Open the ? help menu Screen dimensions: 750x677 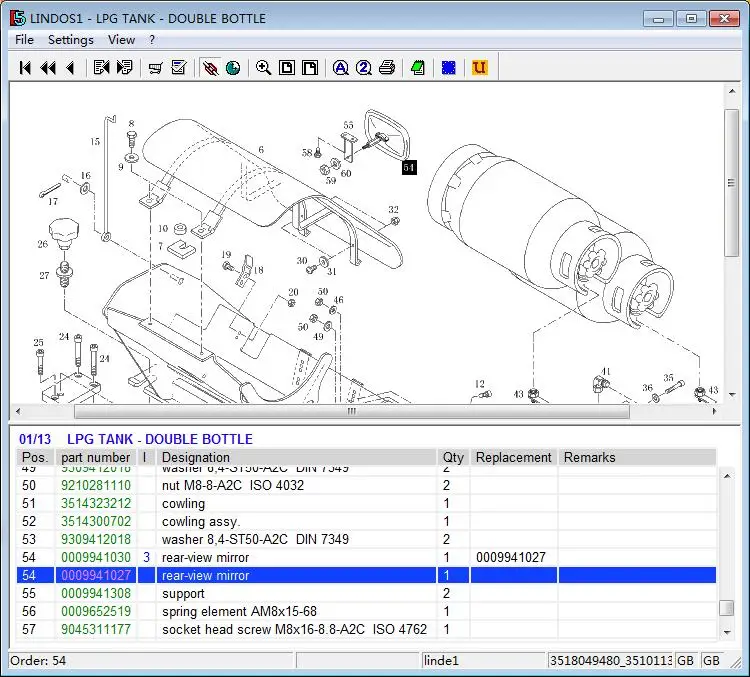152,40
